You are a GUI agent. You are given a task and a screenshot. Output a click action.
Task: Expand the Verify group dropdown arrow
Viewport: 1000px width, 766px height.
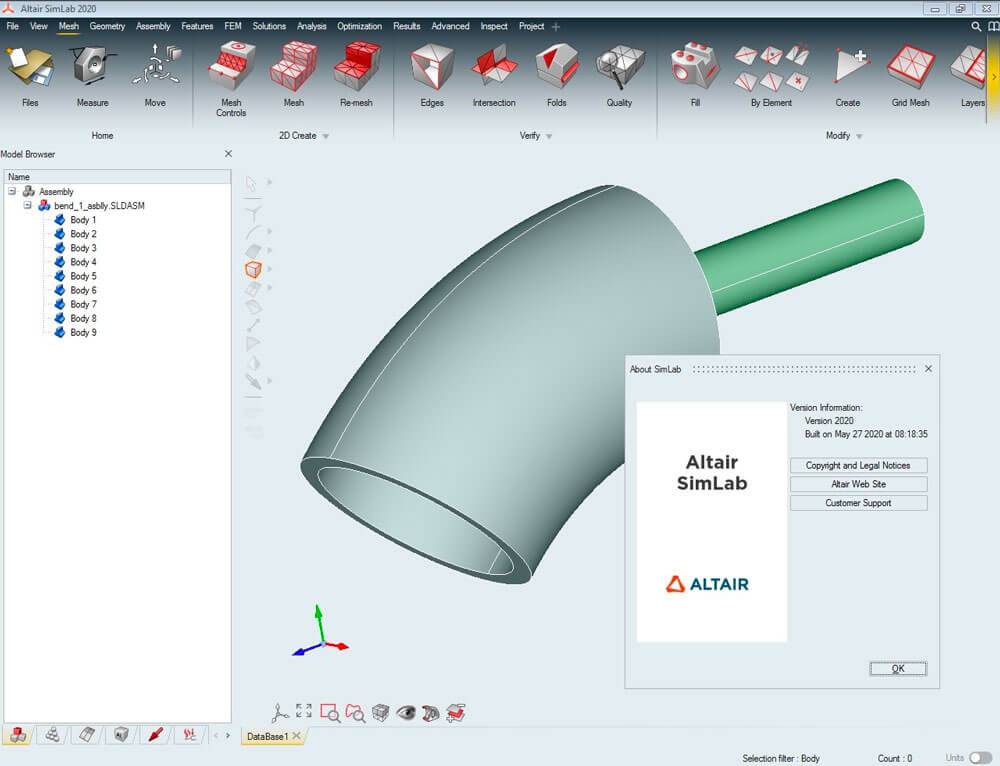pyautogui.click(x=549, y=136)
